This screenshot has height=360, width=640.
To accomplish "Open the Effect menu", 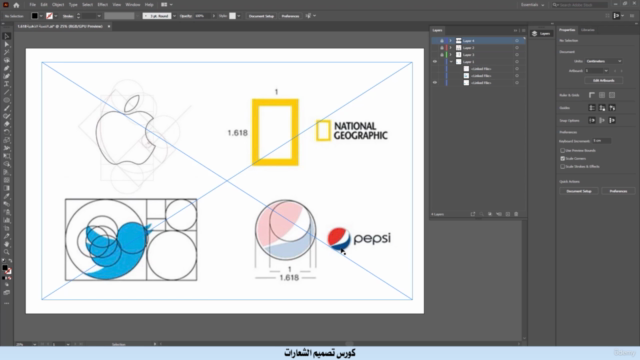I will click(102, 5).
